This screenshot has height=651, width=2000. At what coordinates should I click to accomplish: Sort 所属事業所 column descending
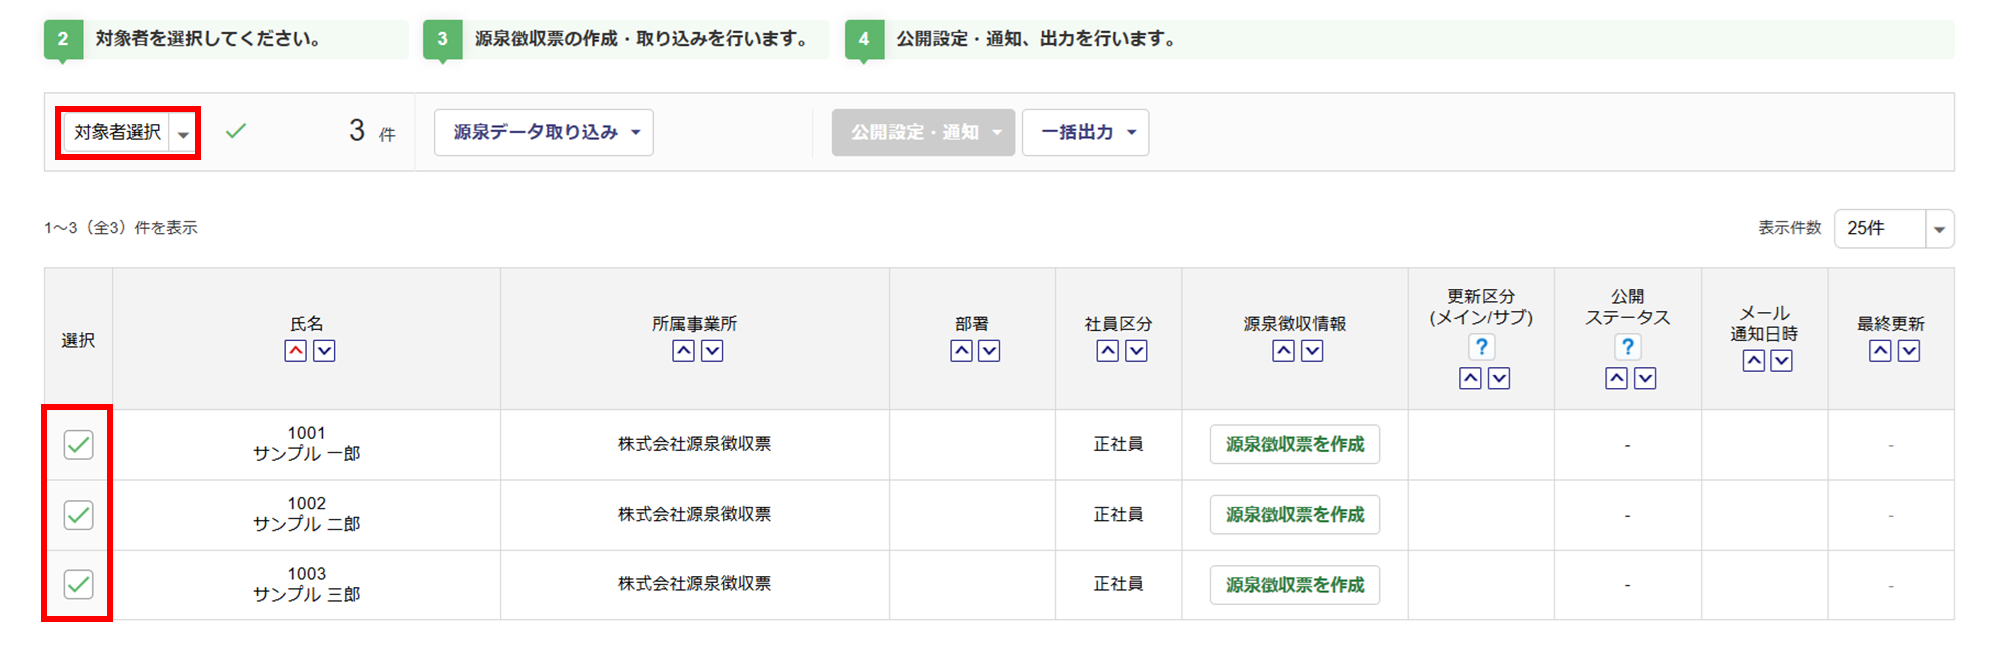[x=712, y=351]
